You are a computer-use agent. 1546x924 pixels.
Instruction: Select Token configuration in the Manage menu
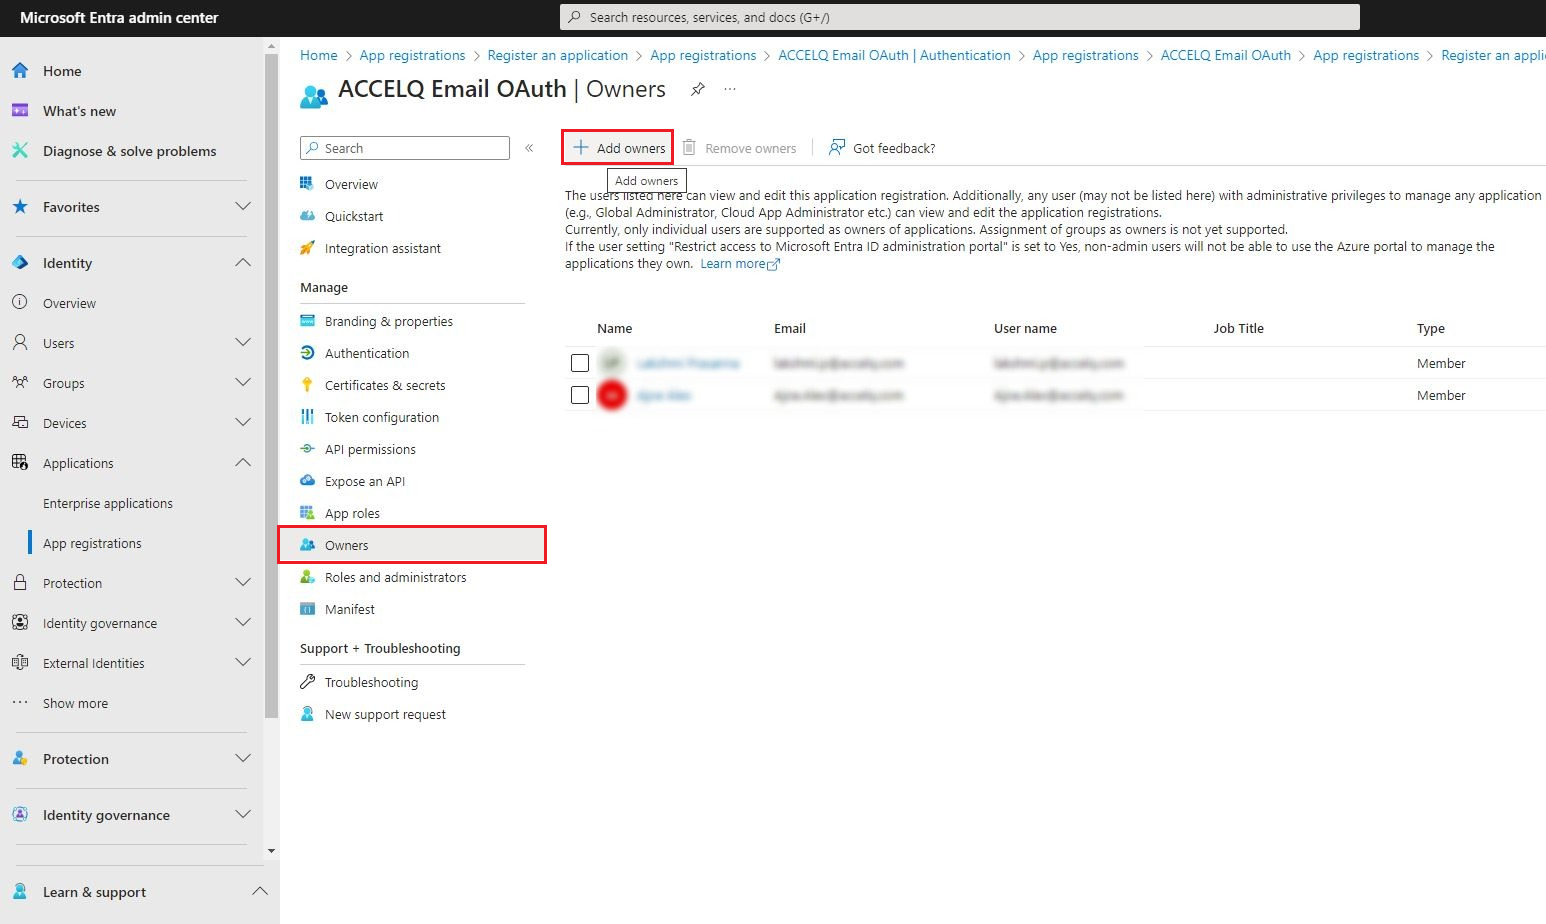coord(380,416)
